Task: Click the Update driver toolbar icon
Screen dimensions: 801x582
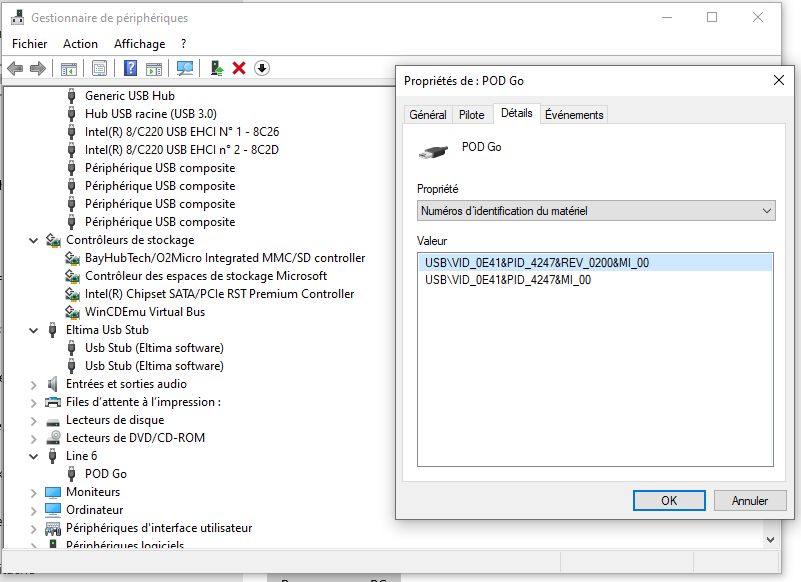Action: point(217,68)
